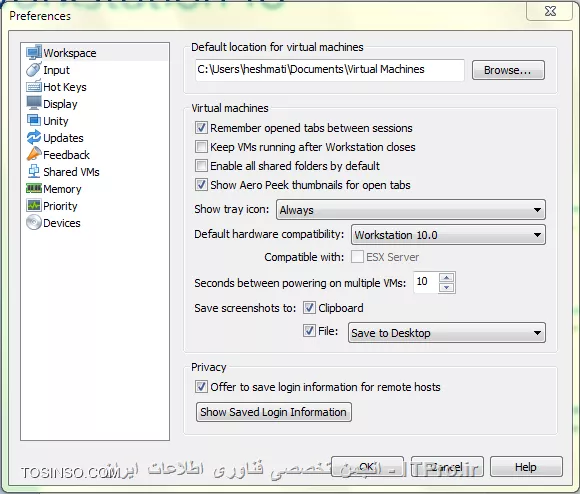The height and width of the screenshot is (494, 580).
Task: Click the Updates refresh arrows icon
Action: click(x=34, y=137)
